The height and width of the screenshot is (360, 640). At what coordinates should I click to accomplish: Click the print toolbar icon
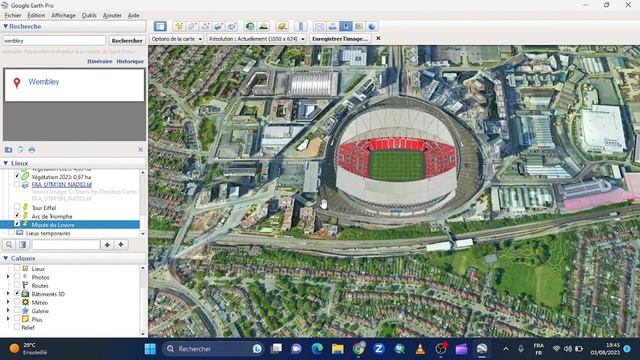pos(333,26)
